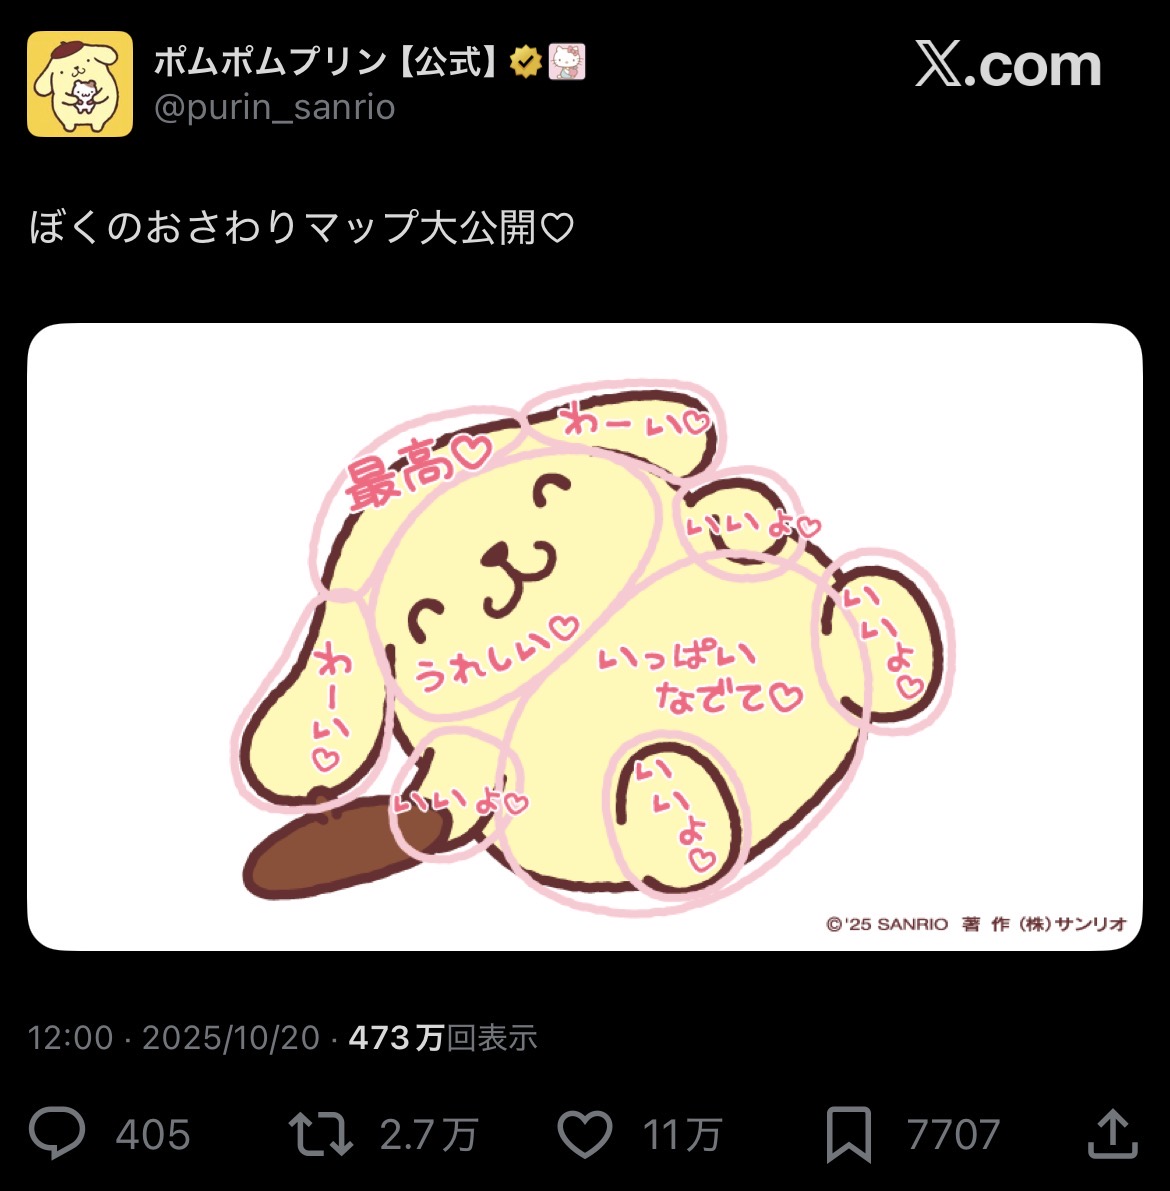Show the 7707 bookmarks count
This screenshot has width=1170, height=1191.
(x=953, y=1135)
